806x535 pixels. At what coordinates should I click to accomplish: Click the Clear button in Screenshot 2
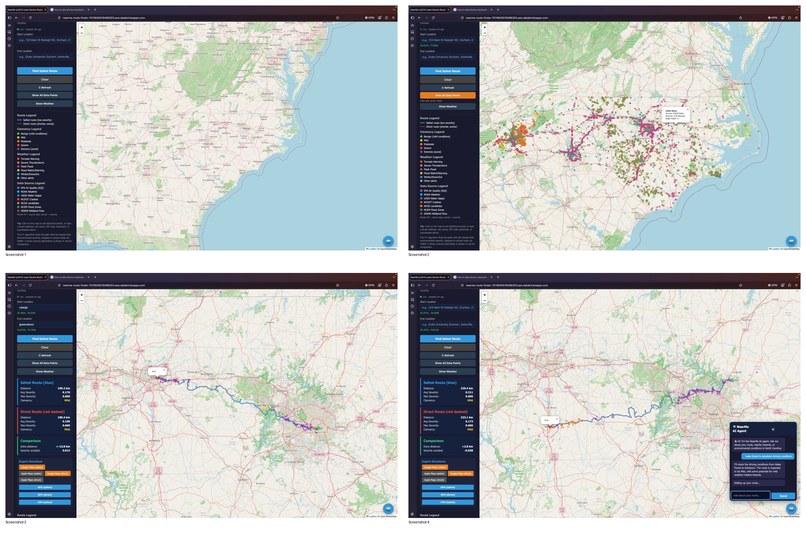448,80
